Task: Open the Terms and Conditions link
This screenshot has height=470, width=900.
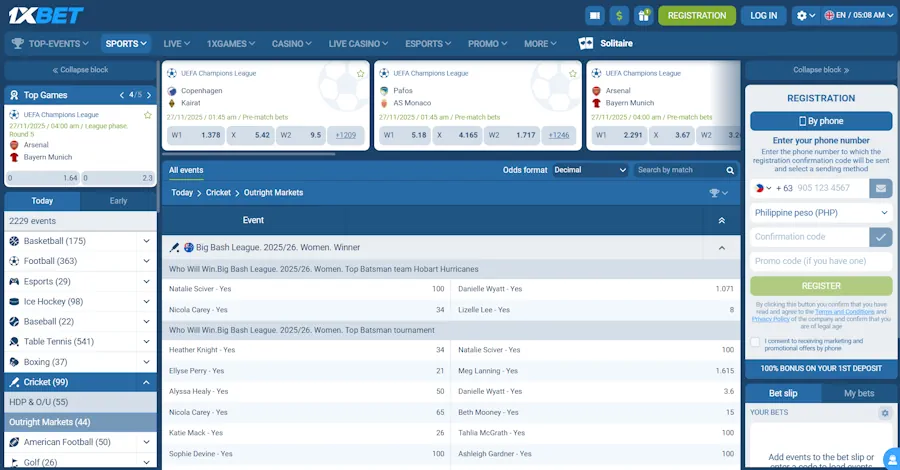Action: coord(844,312)
